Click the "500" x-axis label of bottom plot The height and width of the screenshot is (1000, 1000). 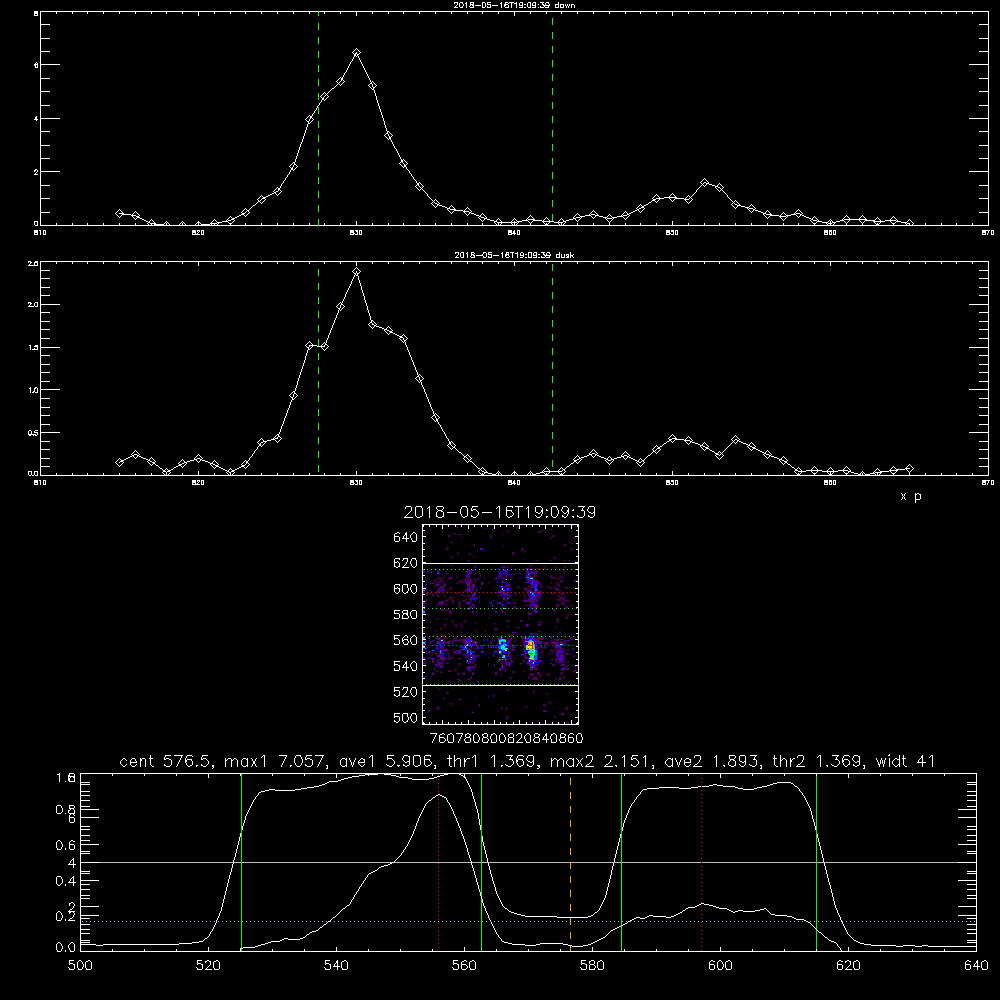point(80,966)
